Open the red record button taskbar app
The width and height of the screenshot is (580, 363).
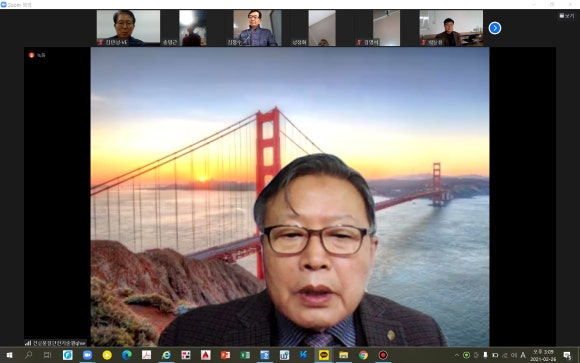[383, 355]
